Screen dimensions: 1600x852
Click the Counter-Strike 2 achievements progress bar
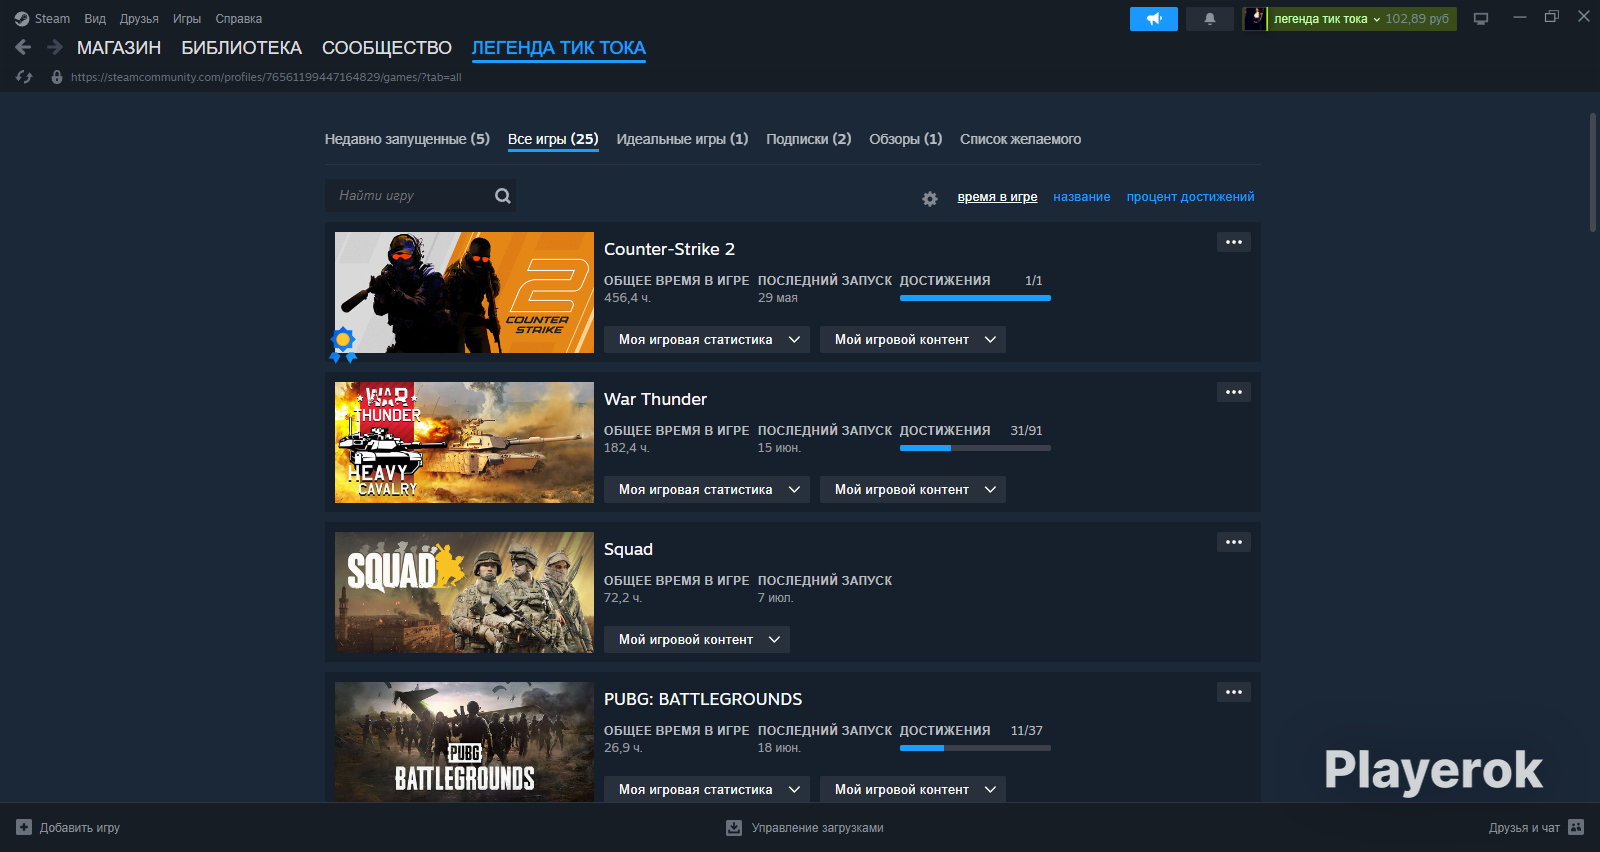click(975, 298)
